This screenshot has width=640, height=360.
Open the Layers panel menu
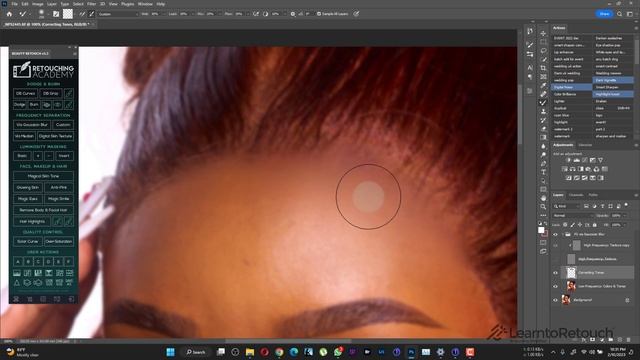[x=636, y=195]
